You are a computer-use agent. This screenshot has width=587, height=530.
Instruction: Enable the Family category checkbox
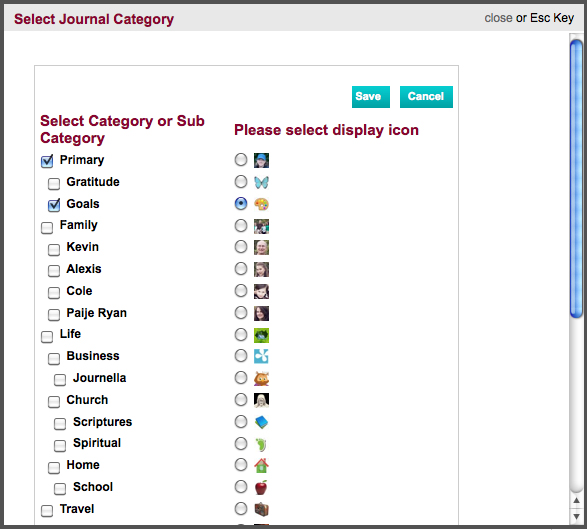pyautogui.click(x=47, y=228)
